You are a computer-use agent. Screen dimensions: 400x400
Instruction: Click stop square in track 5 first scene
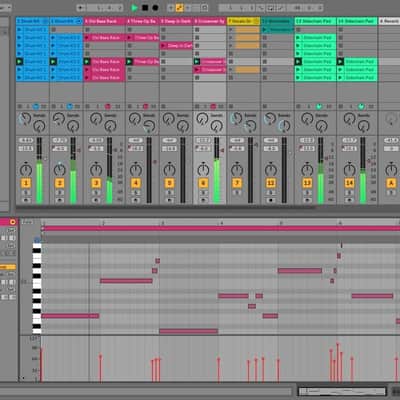163,30
